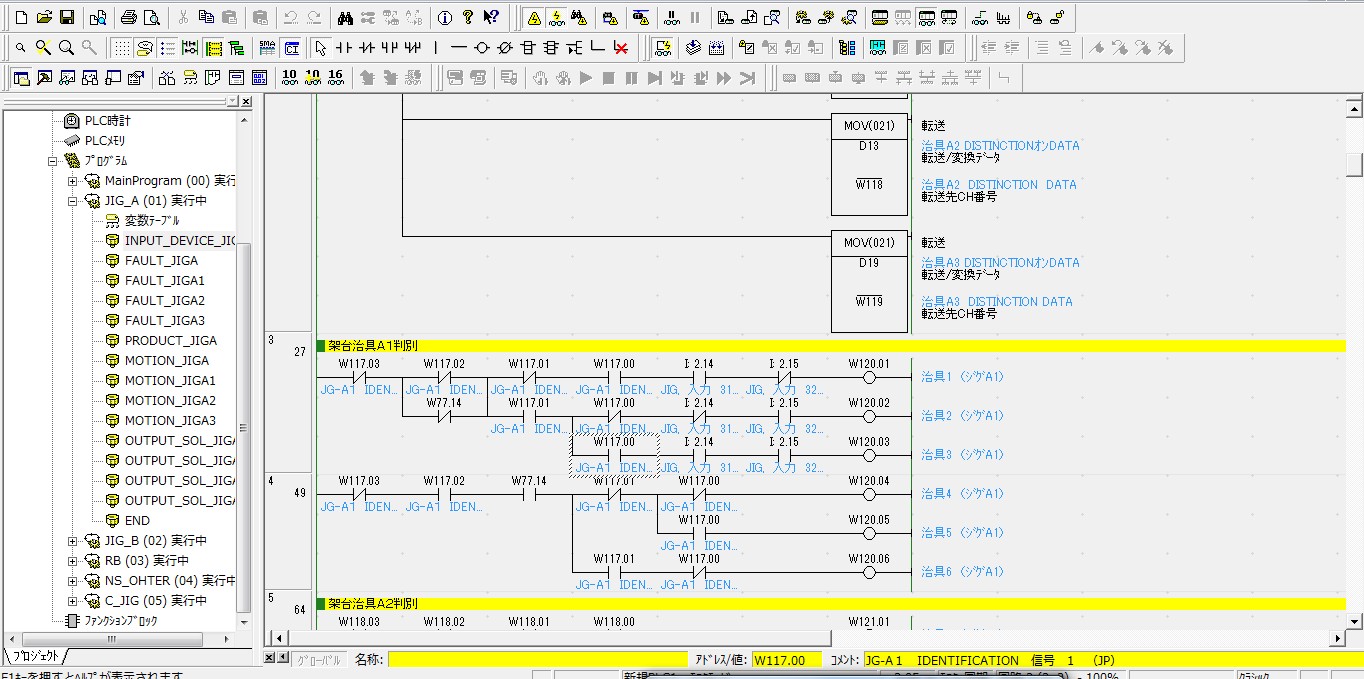The width and height of the screenshot is (1364, 679).
Task: Expand the MainProgram (00) tree node
Action: click(x=72, y=181)
